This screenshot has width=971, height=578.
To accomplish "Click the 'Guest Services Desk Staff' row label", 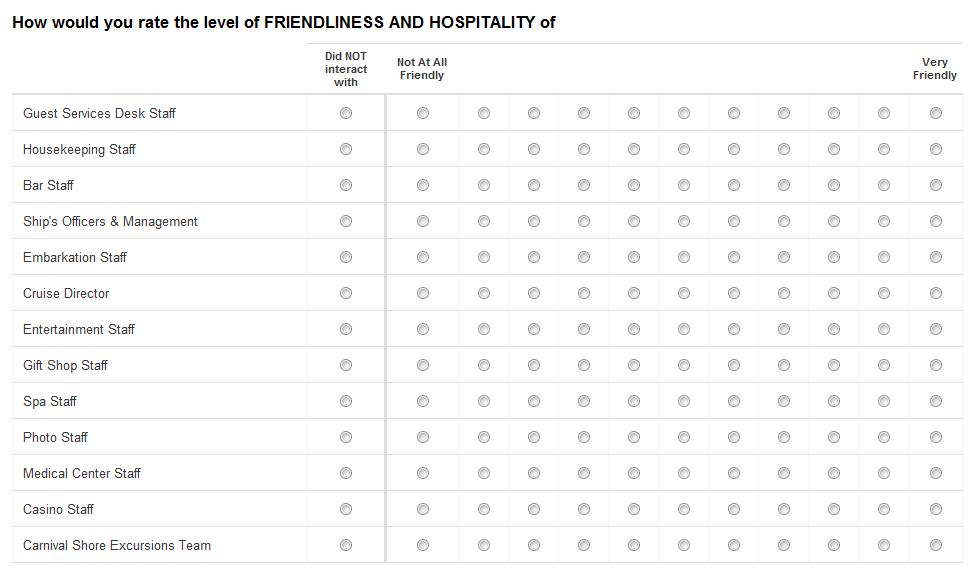I will (98, 113).
